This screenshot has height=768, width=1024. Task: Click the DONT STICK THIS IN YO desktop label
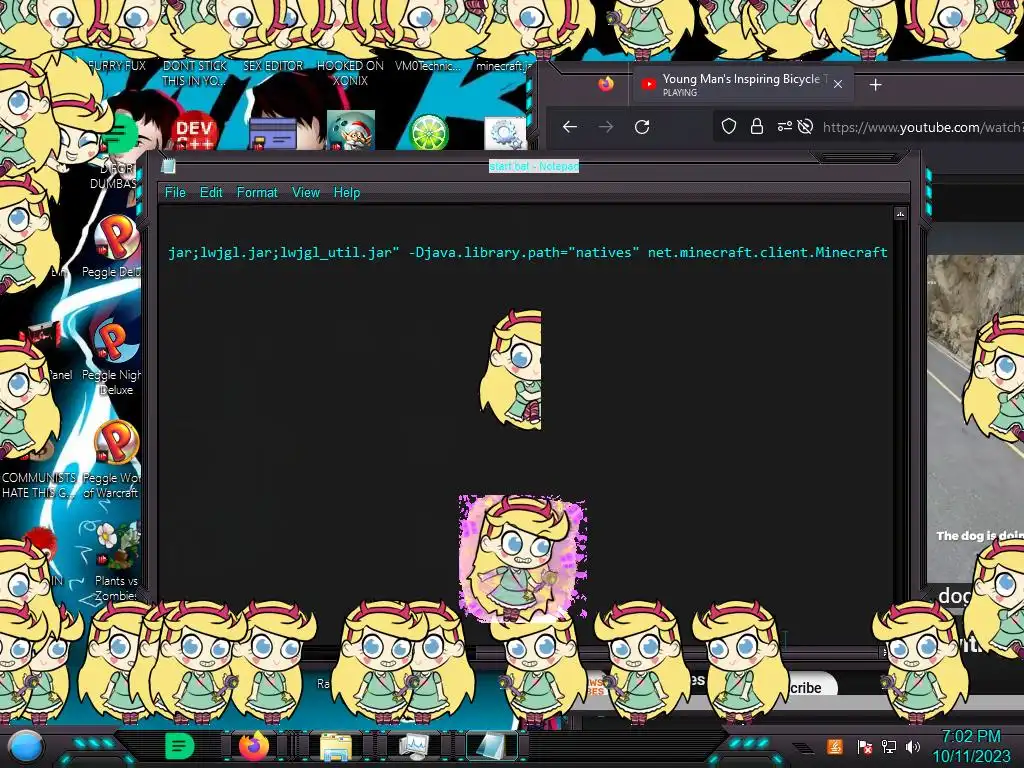click(194, 73)
